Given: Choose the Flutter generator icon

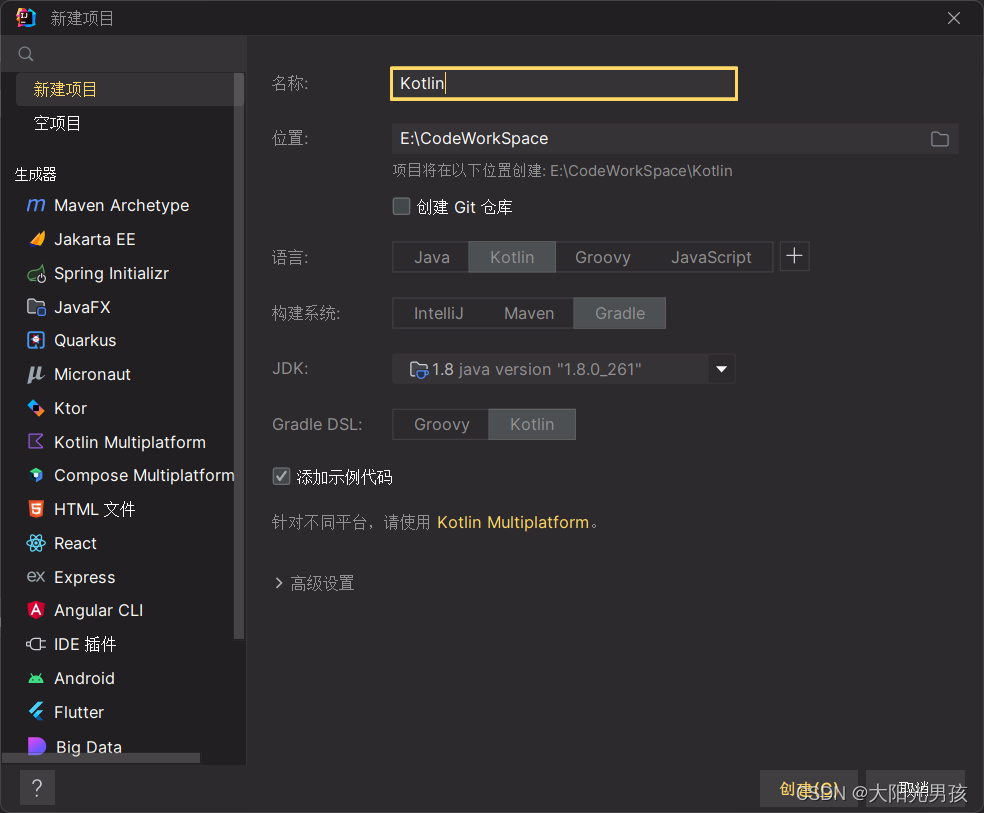Looking at the screenshot, I should (x=36, y=711).
